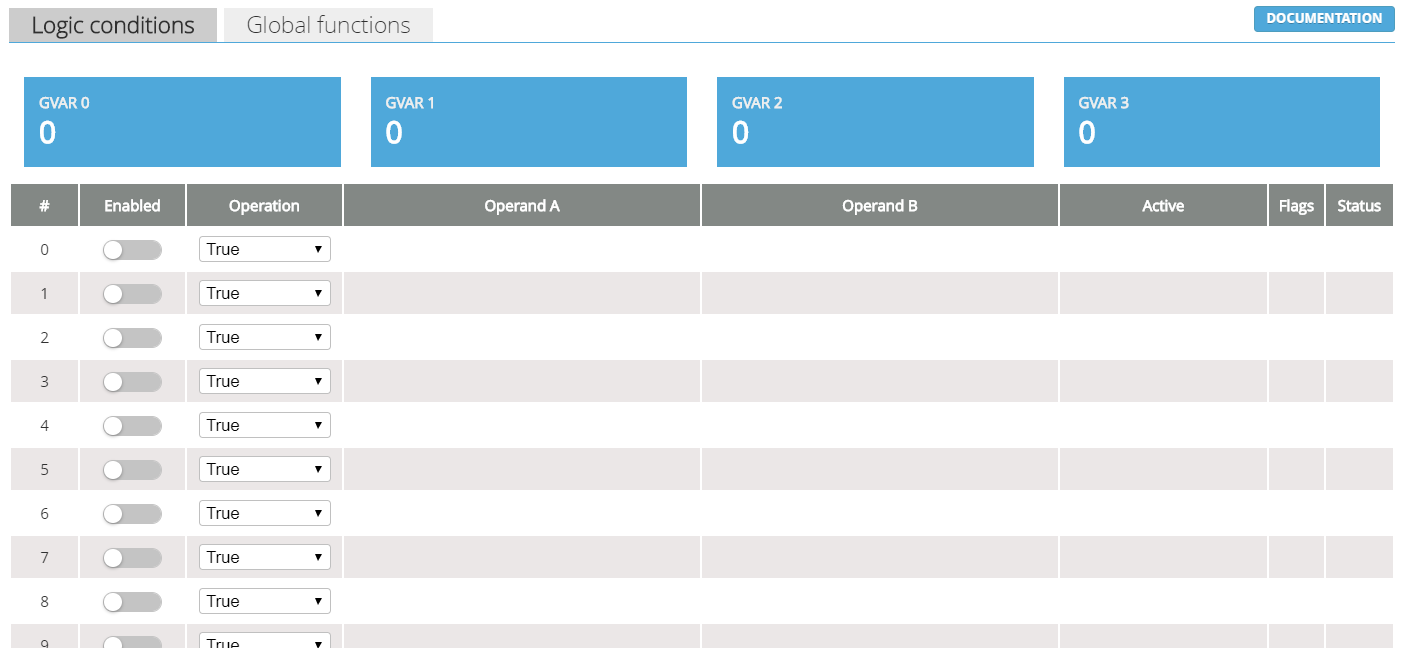
Task: Expand the Operation list for row 8
Action: click(264, 601)
